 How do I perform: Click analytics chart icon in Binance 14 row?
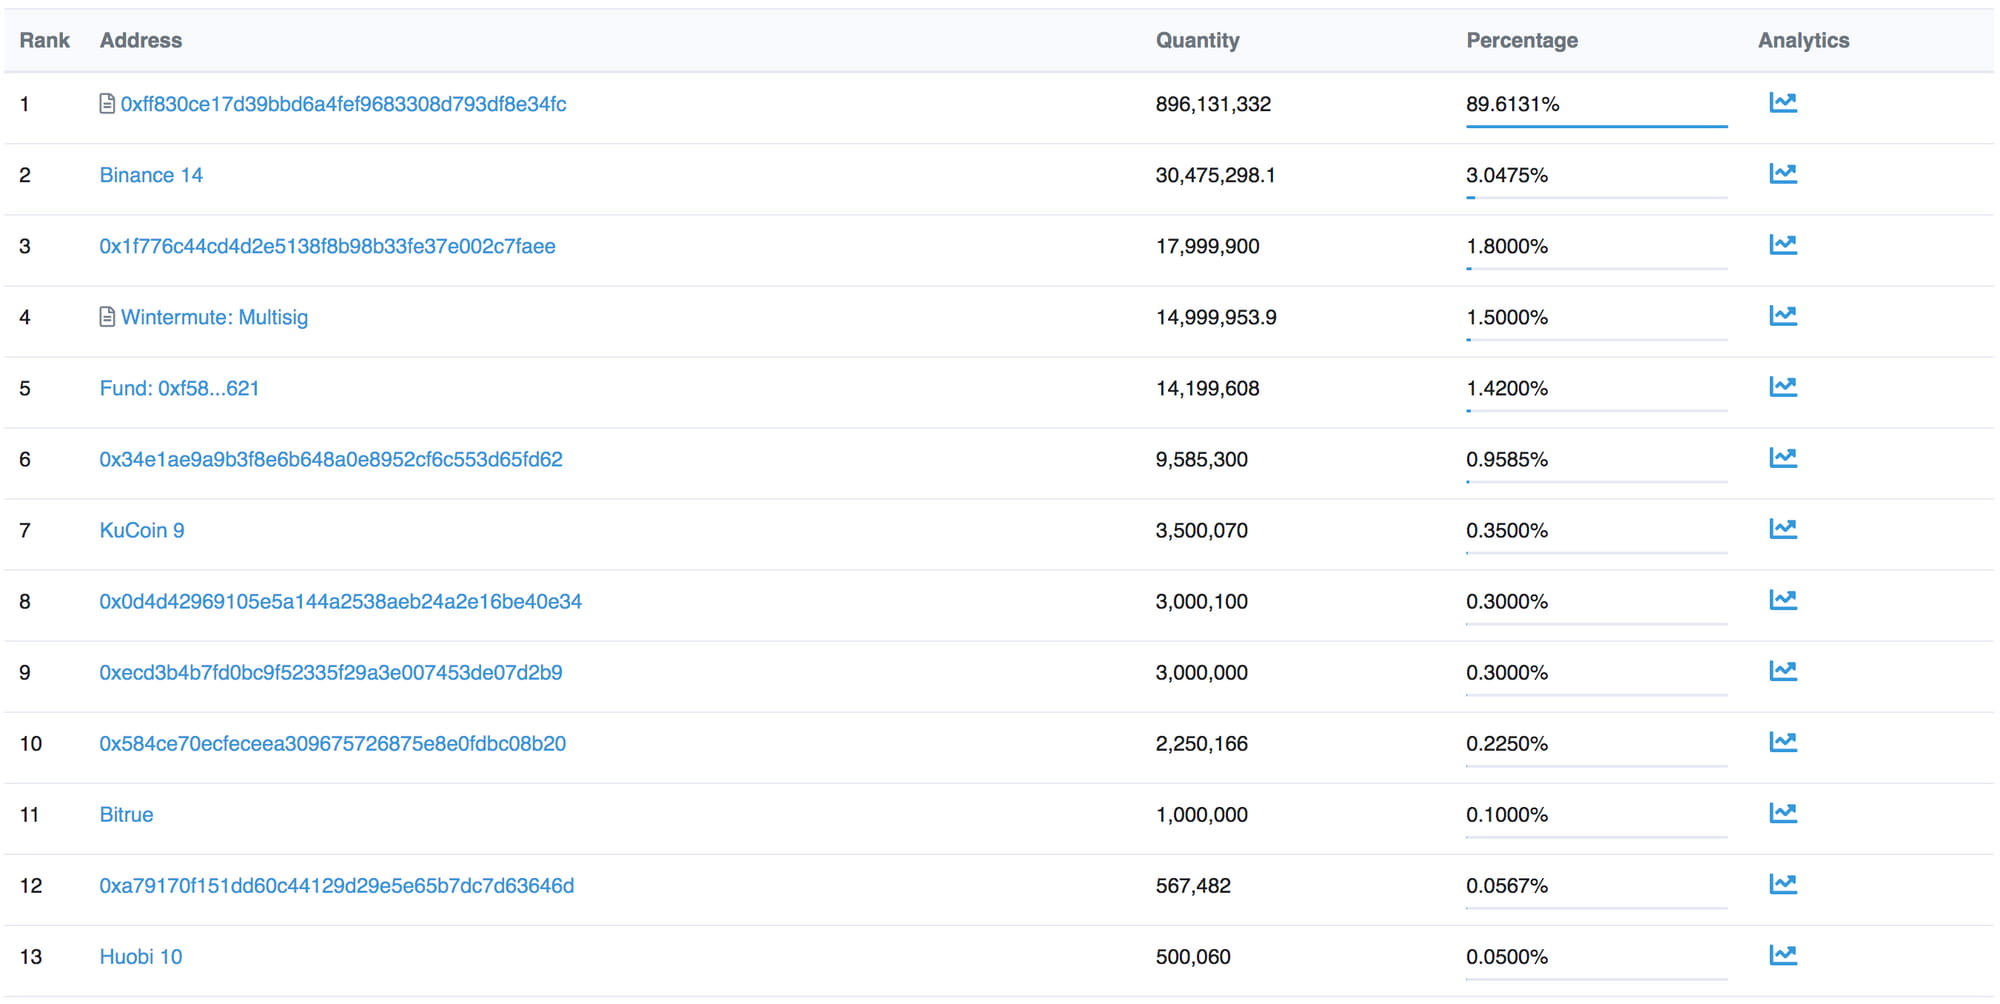[x=1782, y=174]
